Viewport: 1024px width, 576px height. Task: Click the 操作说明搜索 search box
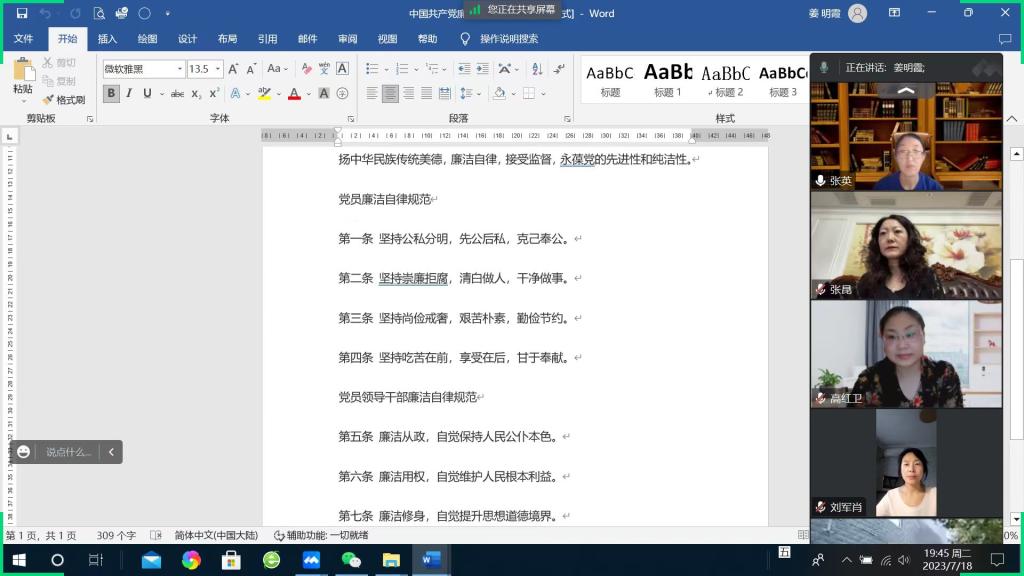[x=508, y=39]
